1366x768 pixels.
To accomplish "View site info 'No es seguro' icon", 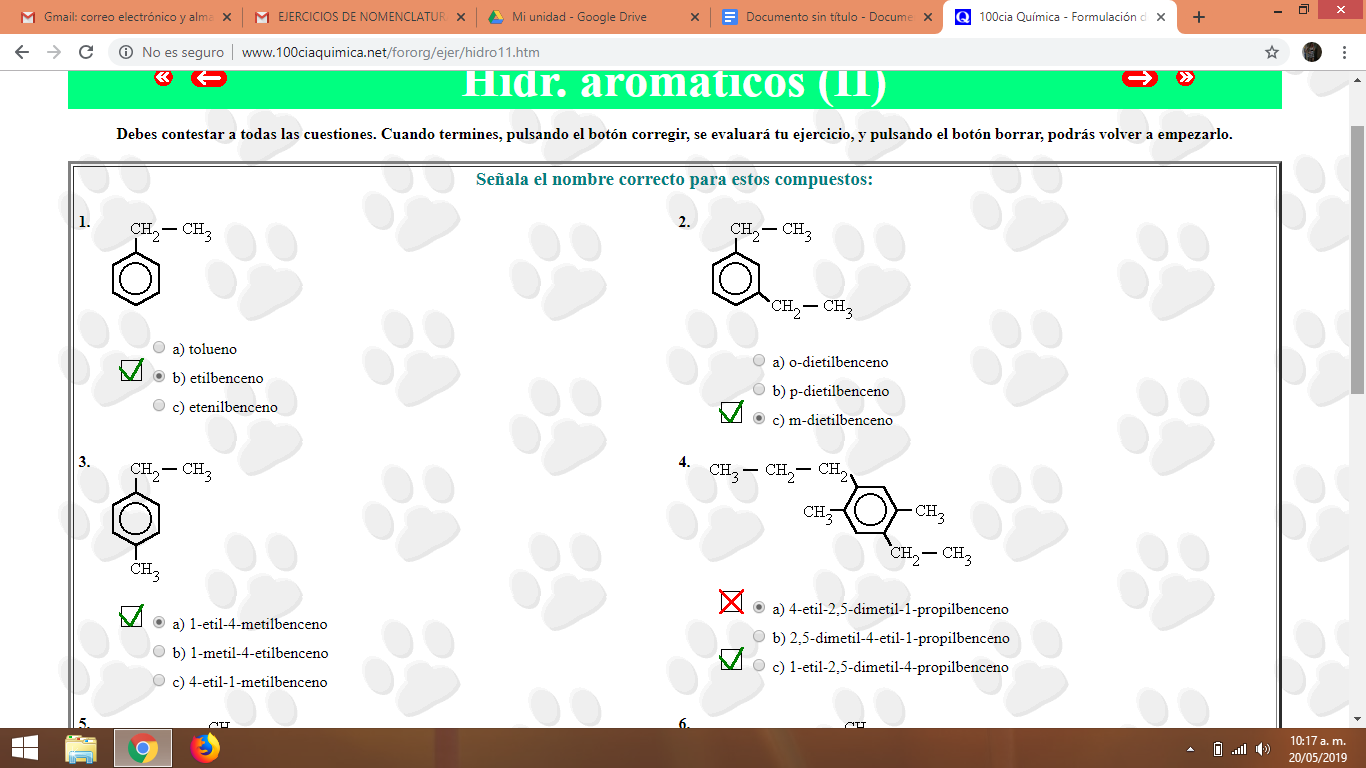I will coord(126,52).
